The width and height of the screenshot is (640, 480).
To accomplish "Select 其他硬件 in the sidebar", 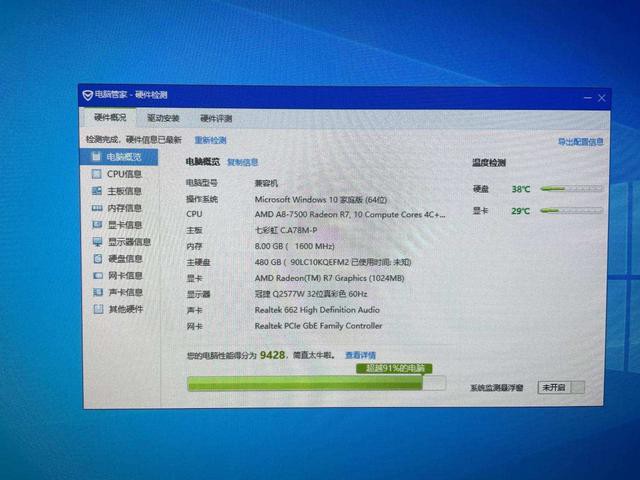I will pos(126,309).
